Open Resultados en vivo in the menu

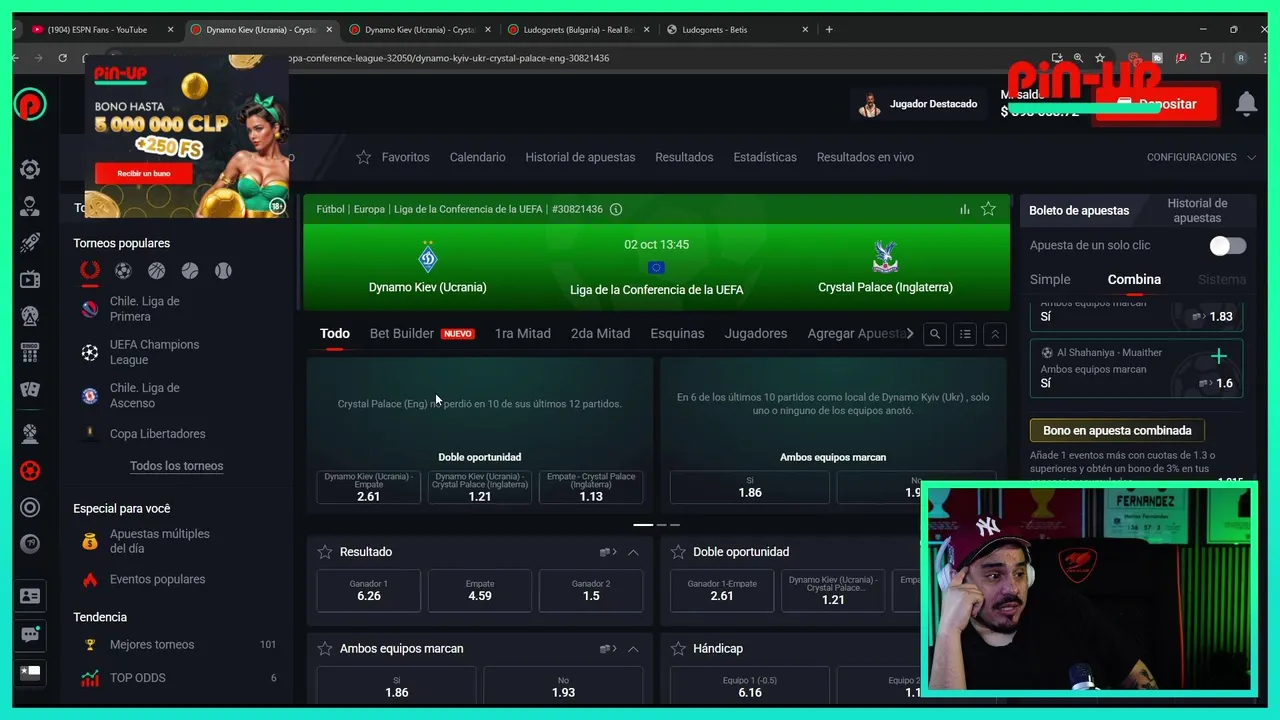tap(865, 157)
